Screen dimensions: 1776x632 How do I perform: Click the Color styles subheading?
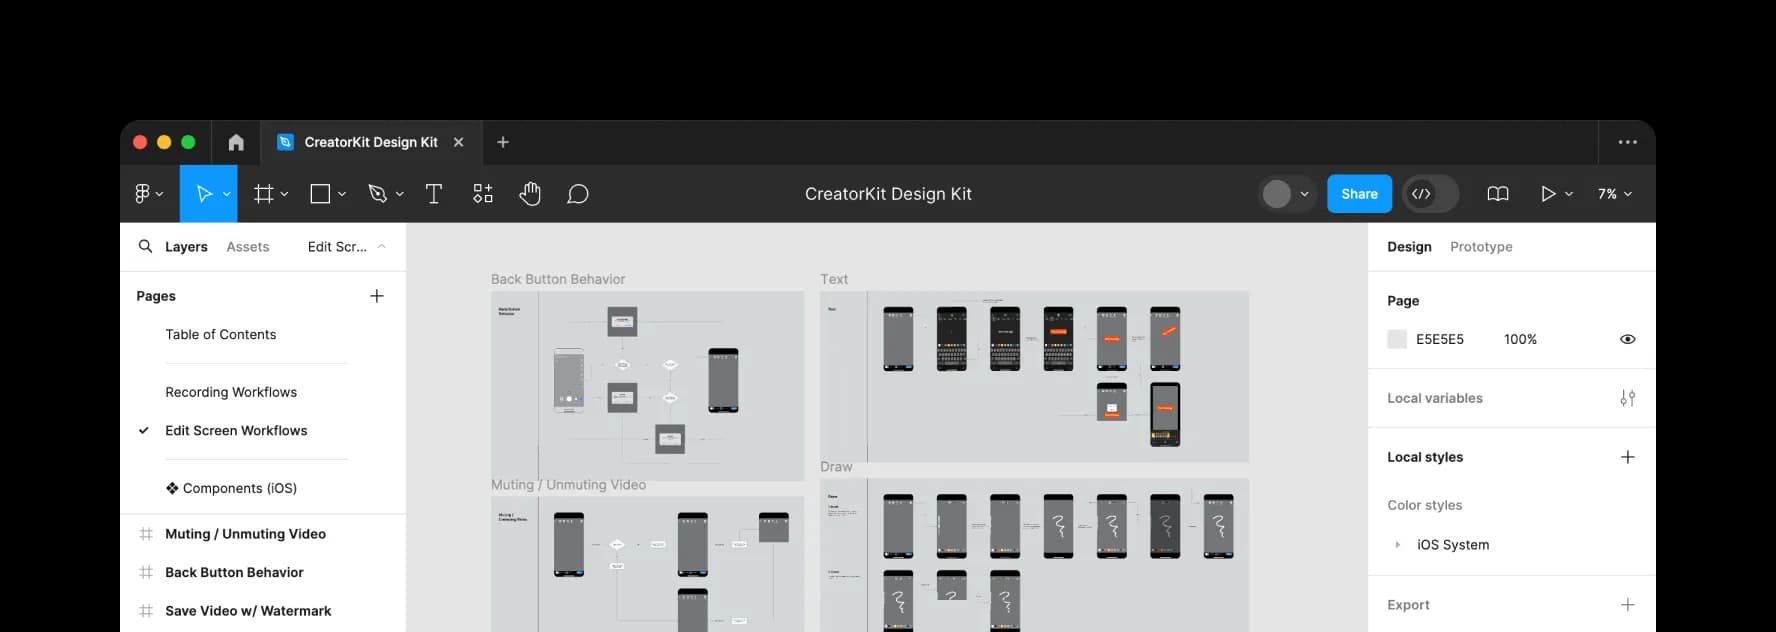(x=1425, y=505)
